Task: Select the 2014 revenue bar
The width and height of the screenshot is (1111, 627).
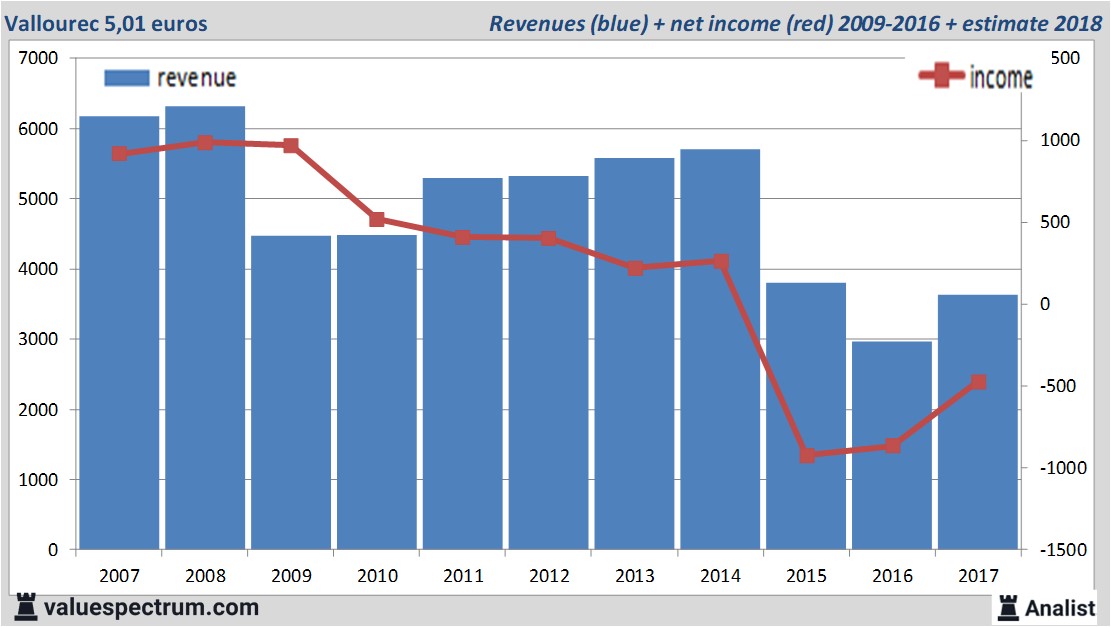Action: [x=720, y=349]
